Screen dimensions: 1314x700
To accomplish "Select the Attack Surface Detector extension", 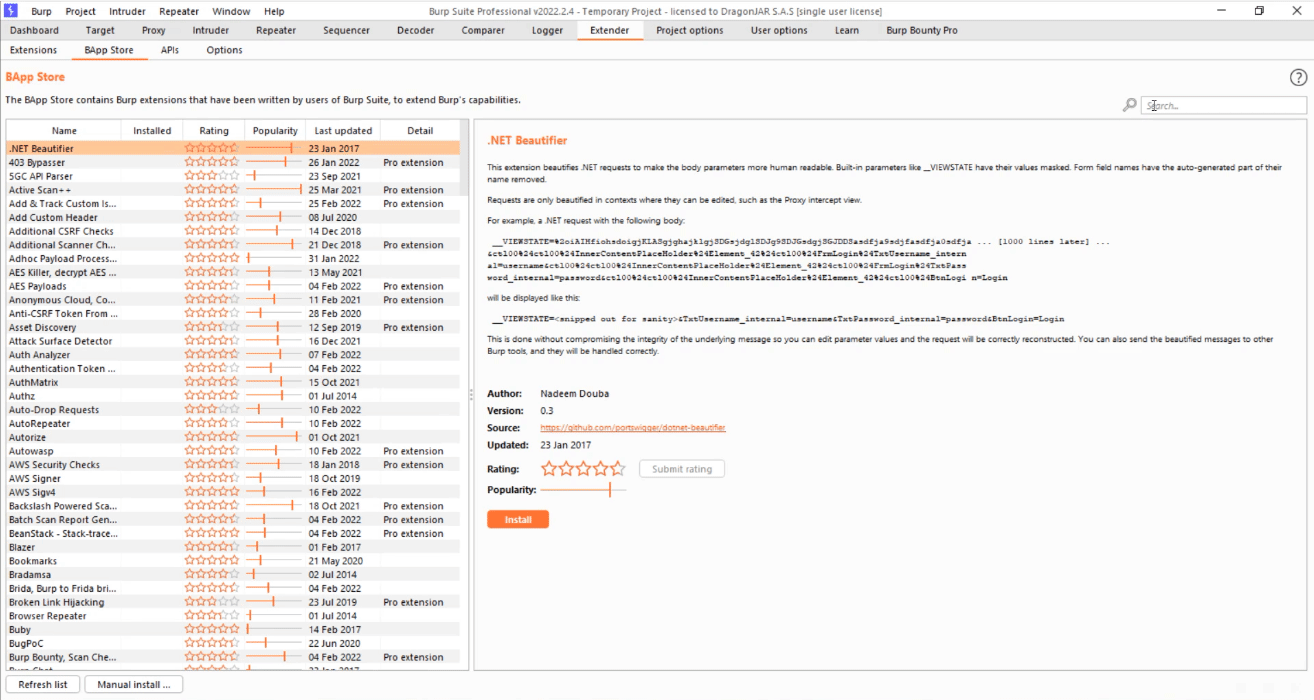I will (x=233, y=341).
